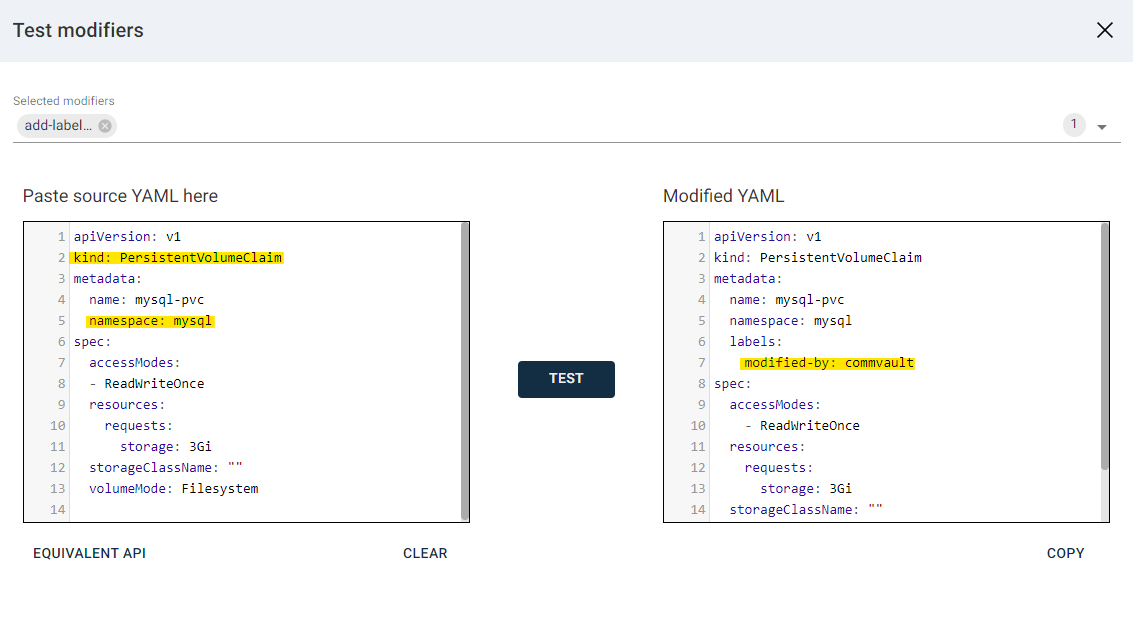Close the Test modifiers dialog

[1104, 30]
